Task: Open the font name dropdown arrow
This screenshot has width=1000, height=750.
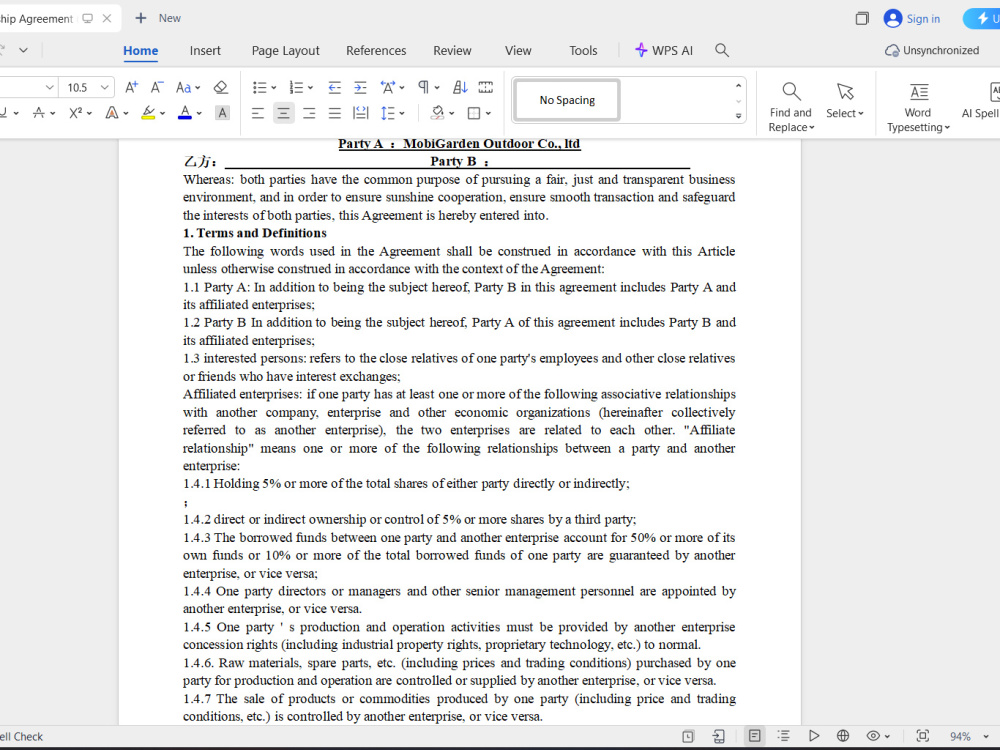Action: 49,87
